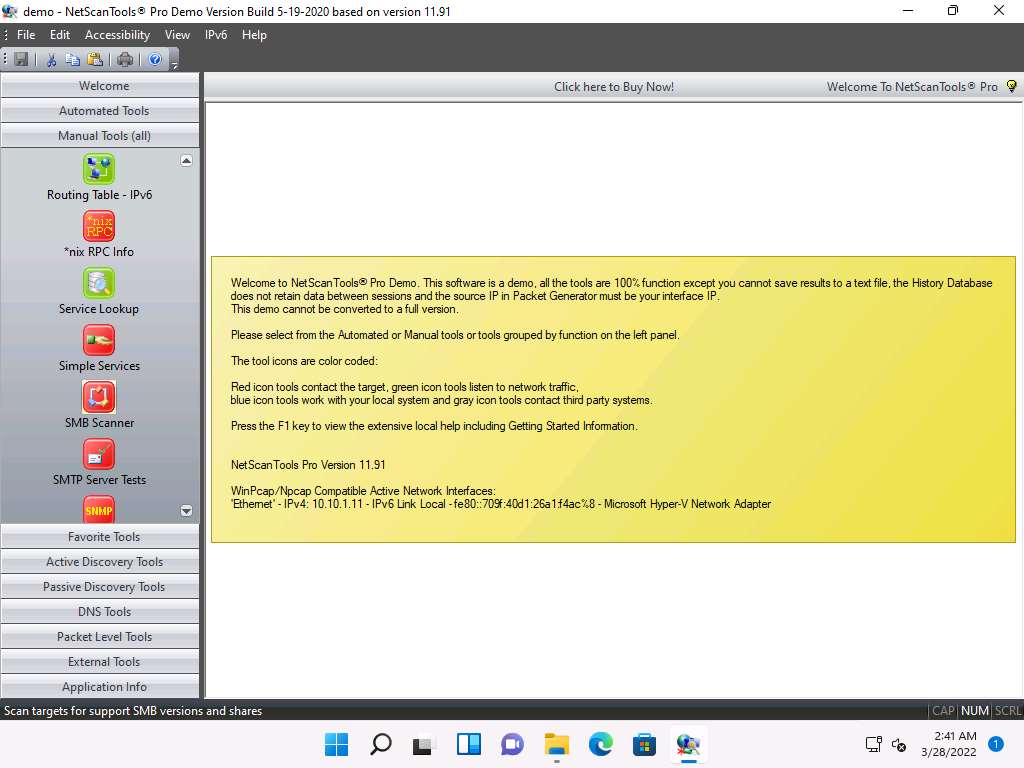Click the 'Click here to Buy Now!' link
Screen dimensions: 1024x768
tap(614, 87)
